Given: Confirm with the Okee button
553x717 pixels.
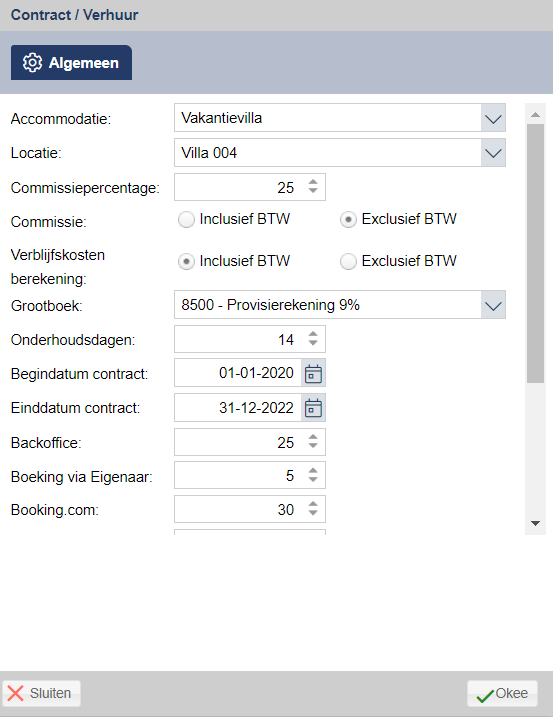Looking at the screenshot, I should pyautogui.click(x=502, y=694).
